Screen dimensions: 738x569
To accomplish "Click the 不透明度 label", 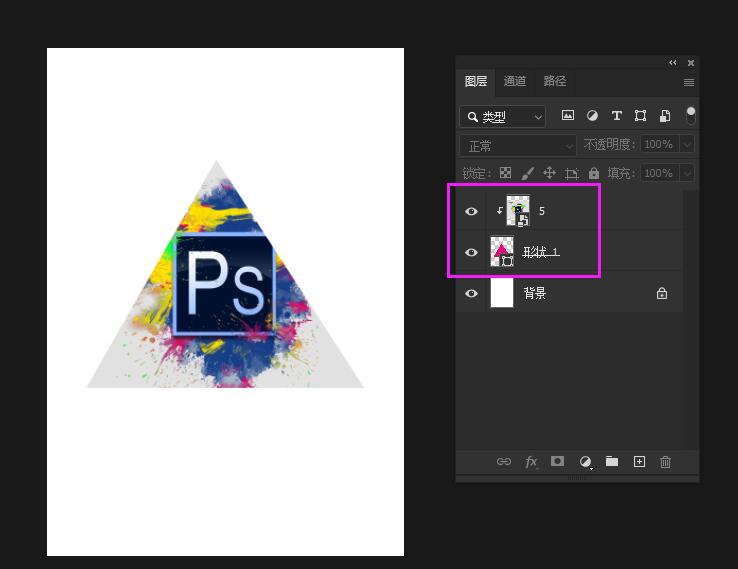I will tap(610, 144).
